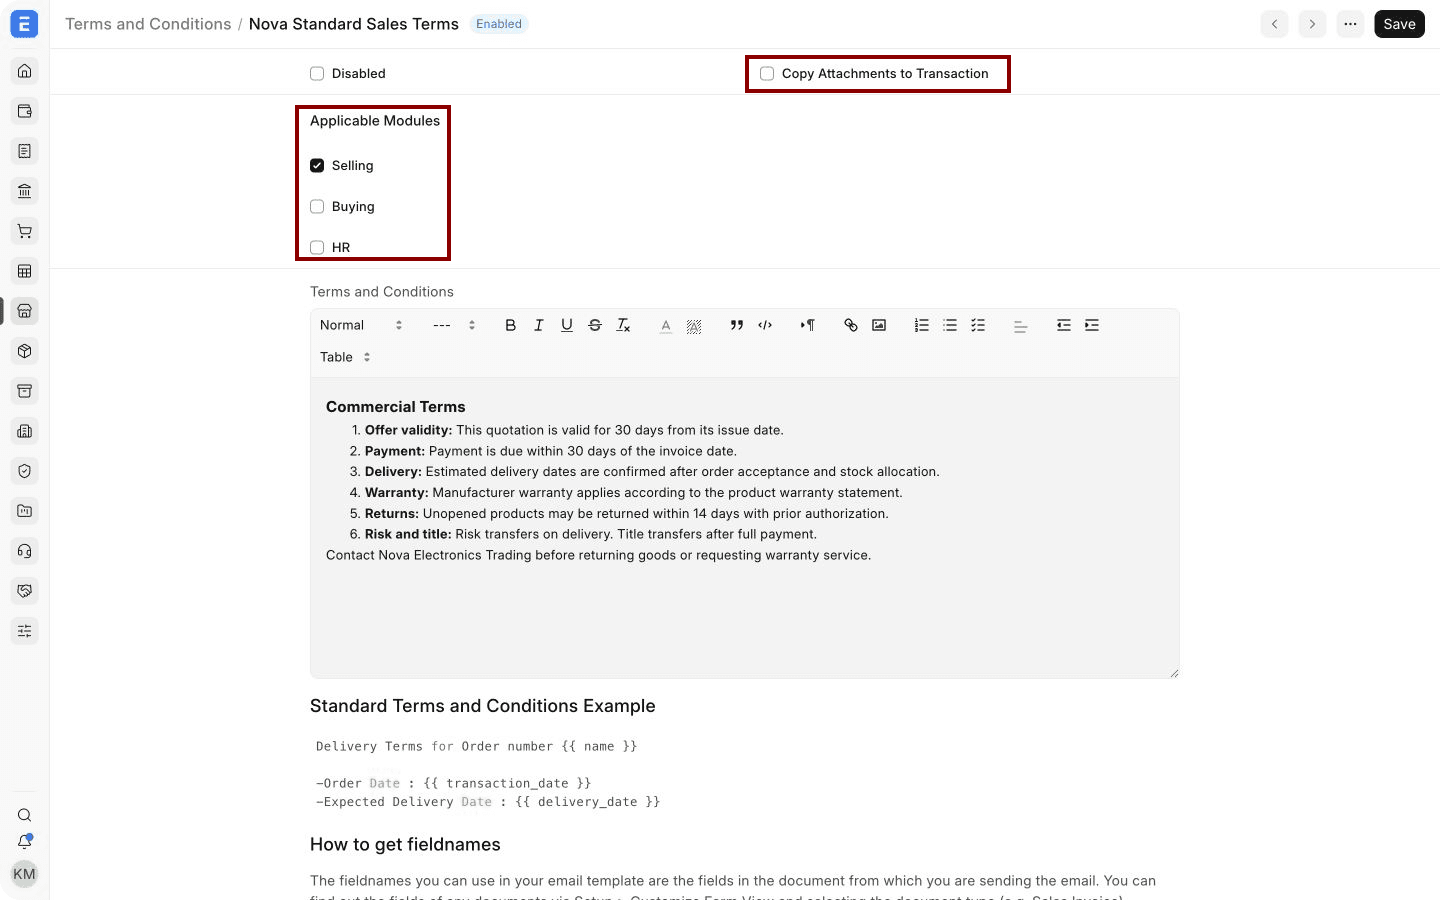Open notifications via the bell icon

tap(25, 842)
